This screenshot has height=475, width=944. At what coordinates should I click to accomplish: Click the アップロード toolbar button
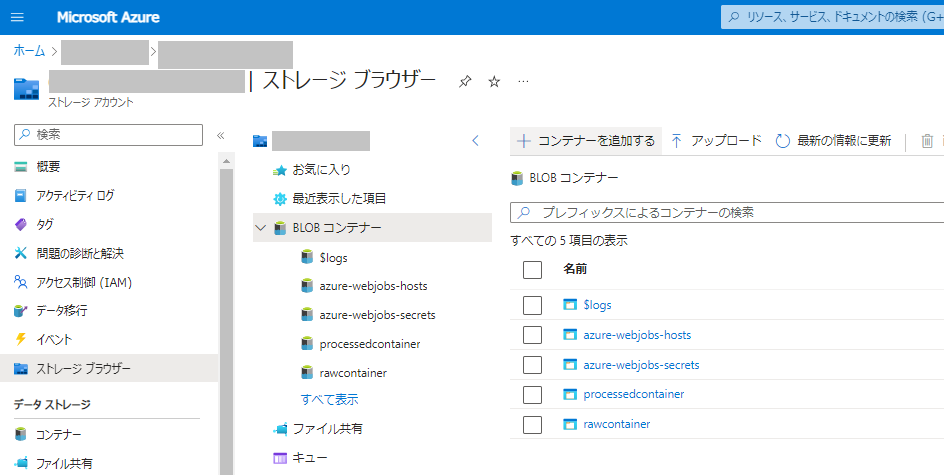coord(716,141)
